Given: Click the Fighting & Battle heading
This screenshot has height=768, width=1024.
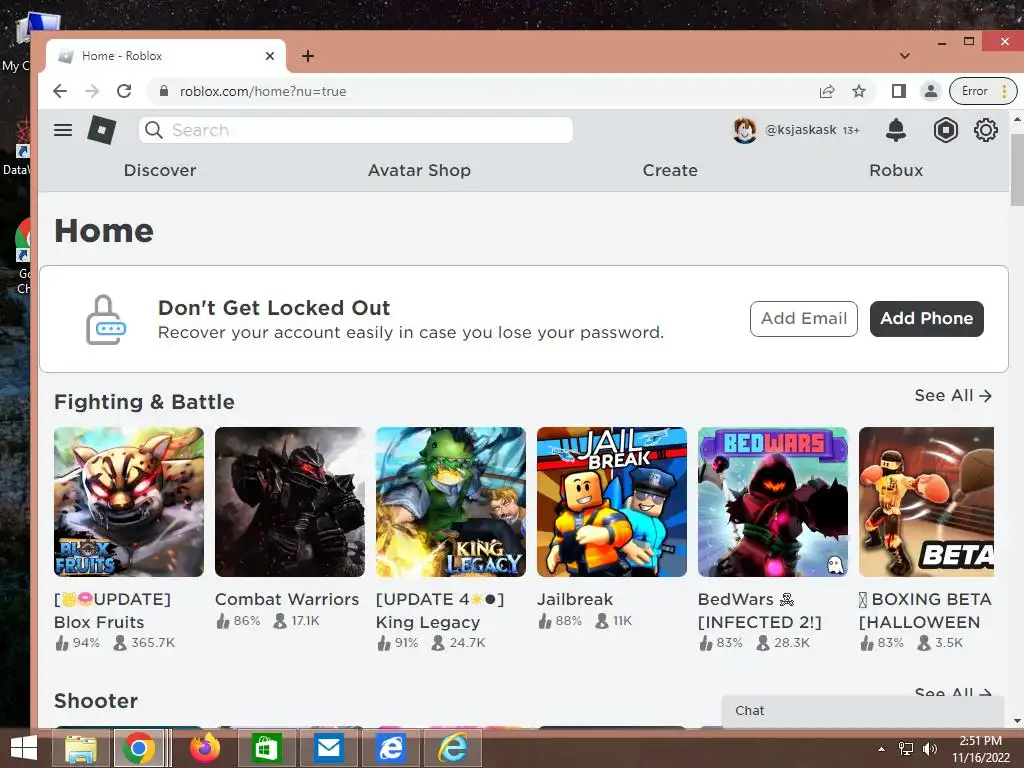Looking at the screenshot, I should [x=144, y=402].
